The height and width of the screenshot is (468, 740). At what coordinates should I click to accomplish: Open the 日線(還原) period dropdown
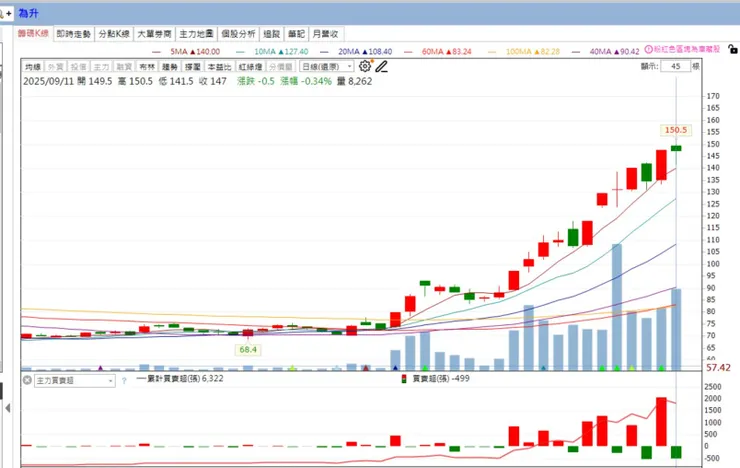[327, 67]
